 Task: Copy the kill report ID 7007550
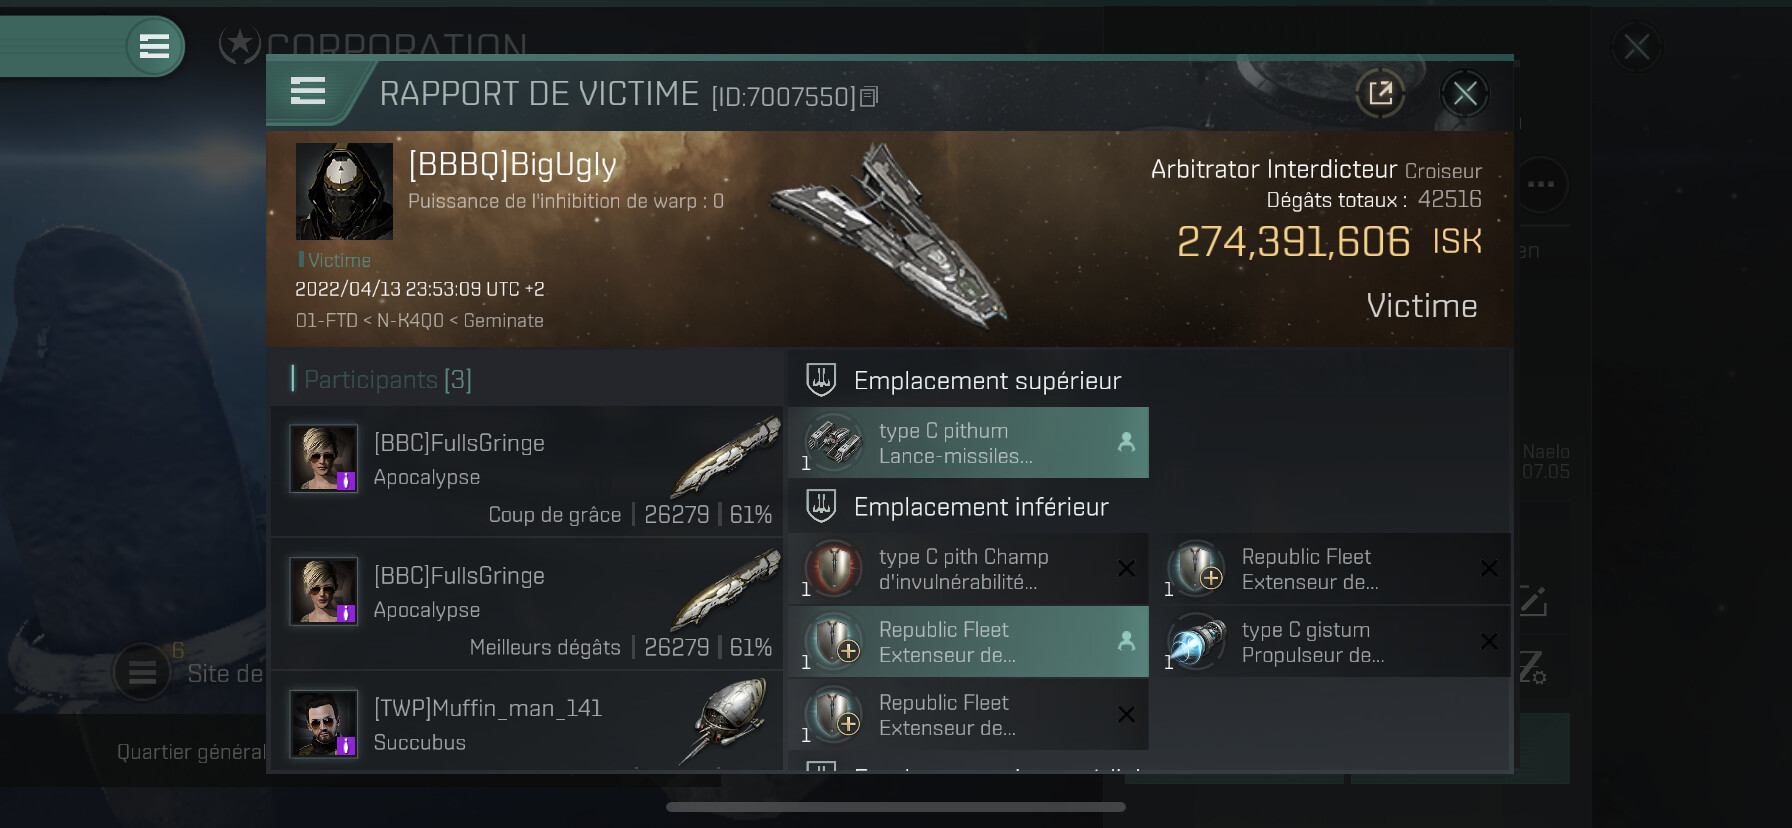(869, 97)
